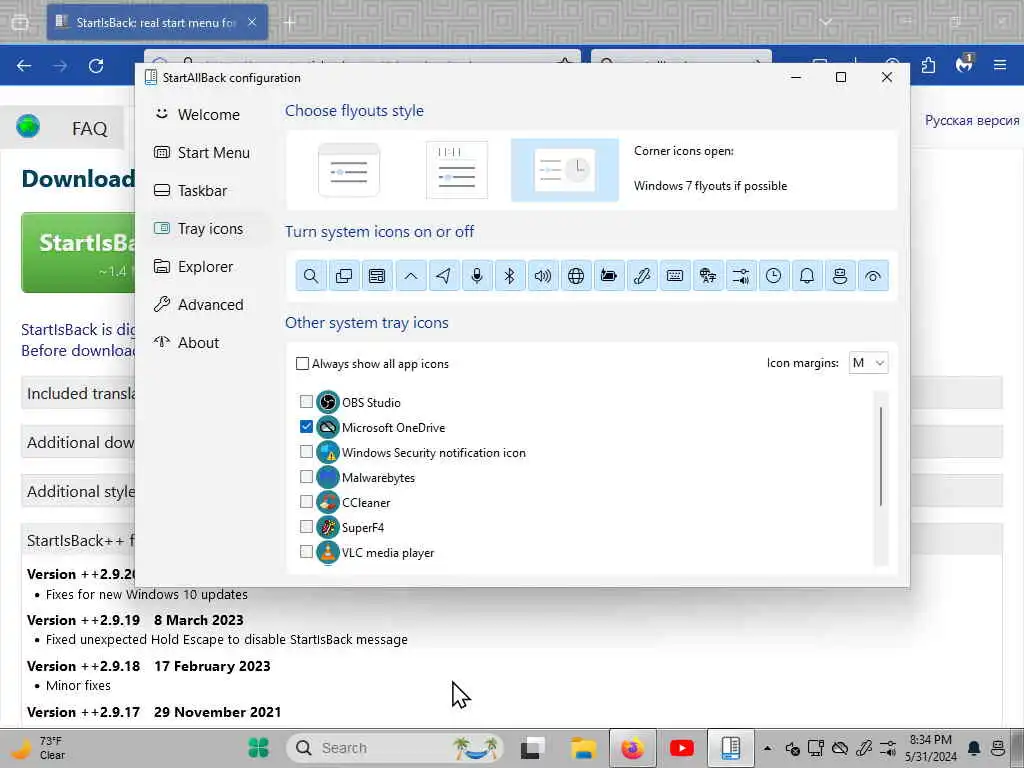The width and height of the screenshot is (1024, 768).
Task: Toggle the Clock system icon
Action: coord(774,276)
